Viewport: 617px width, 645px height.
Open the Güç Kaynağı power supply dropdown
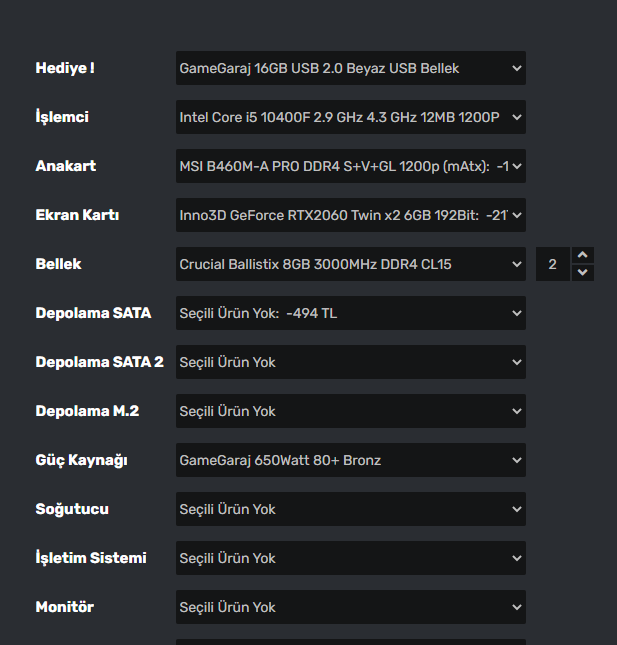pyautogui.click(x=350, y=460)
